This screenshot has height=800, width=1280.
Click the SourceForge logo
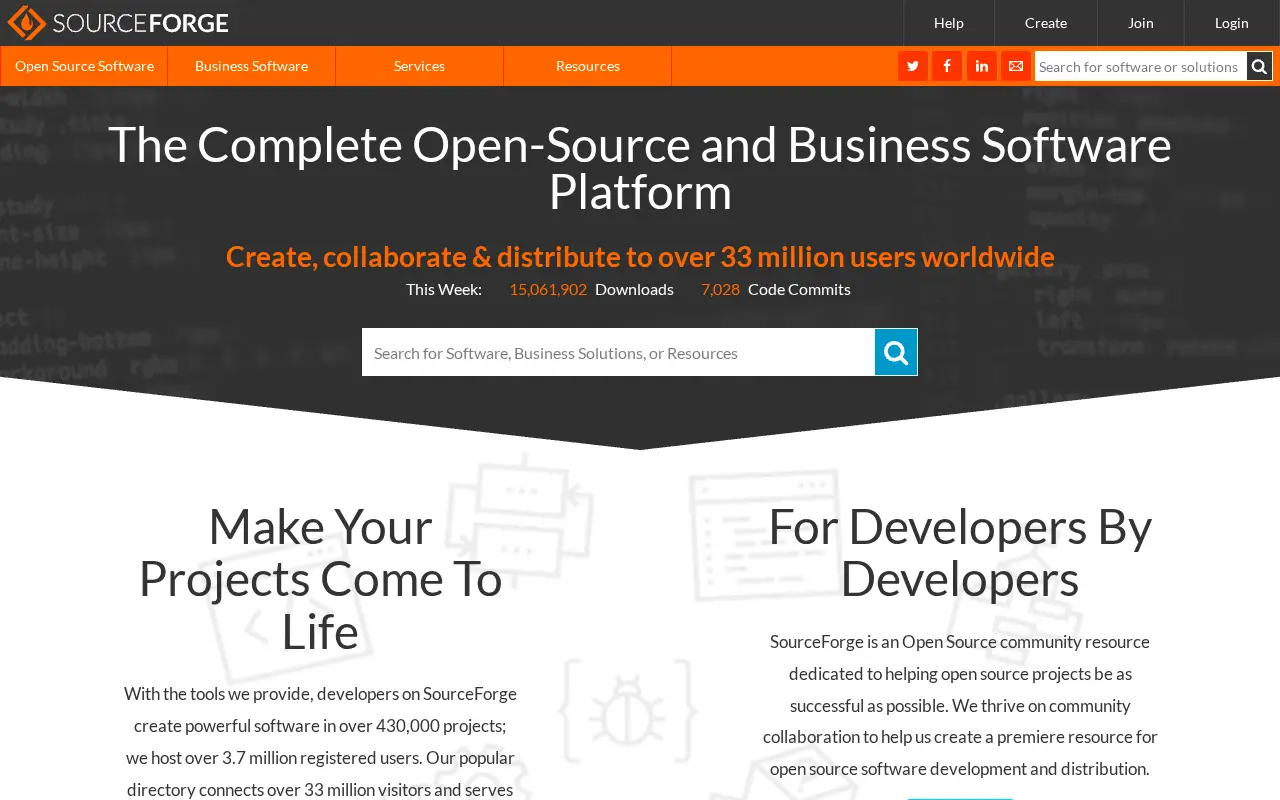[x=118, y=22]
